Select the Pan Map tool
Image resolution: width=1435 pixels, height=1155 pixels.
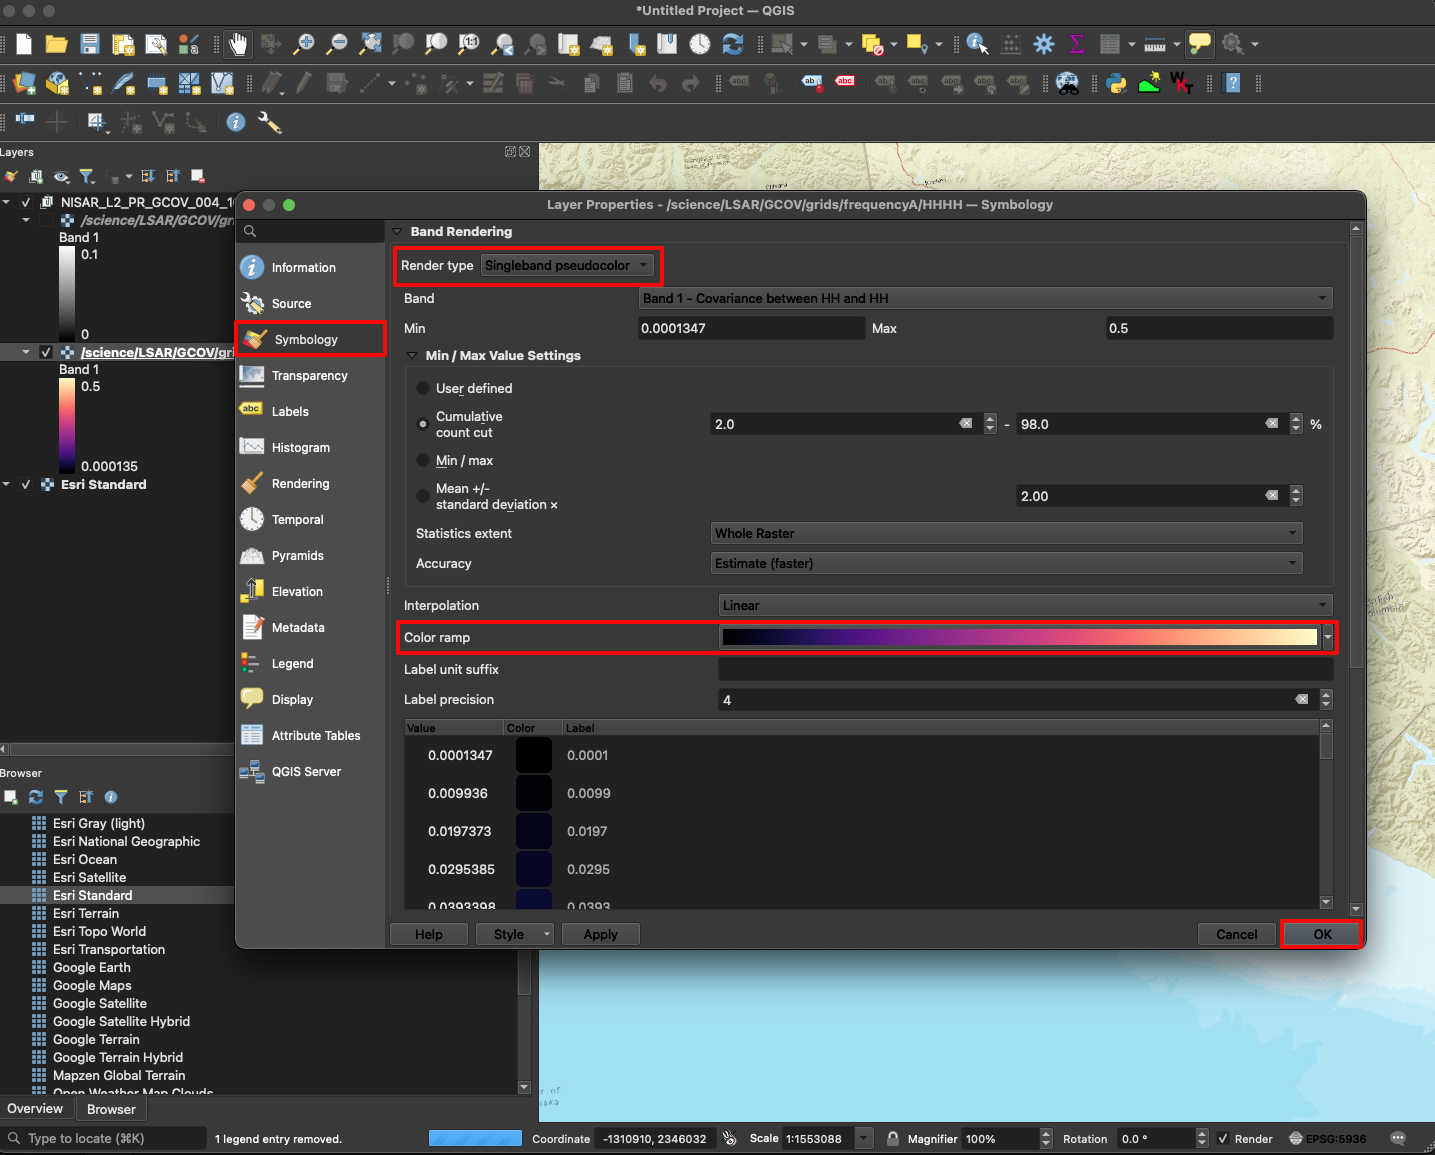coord(237,44)
